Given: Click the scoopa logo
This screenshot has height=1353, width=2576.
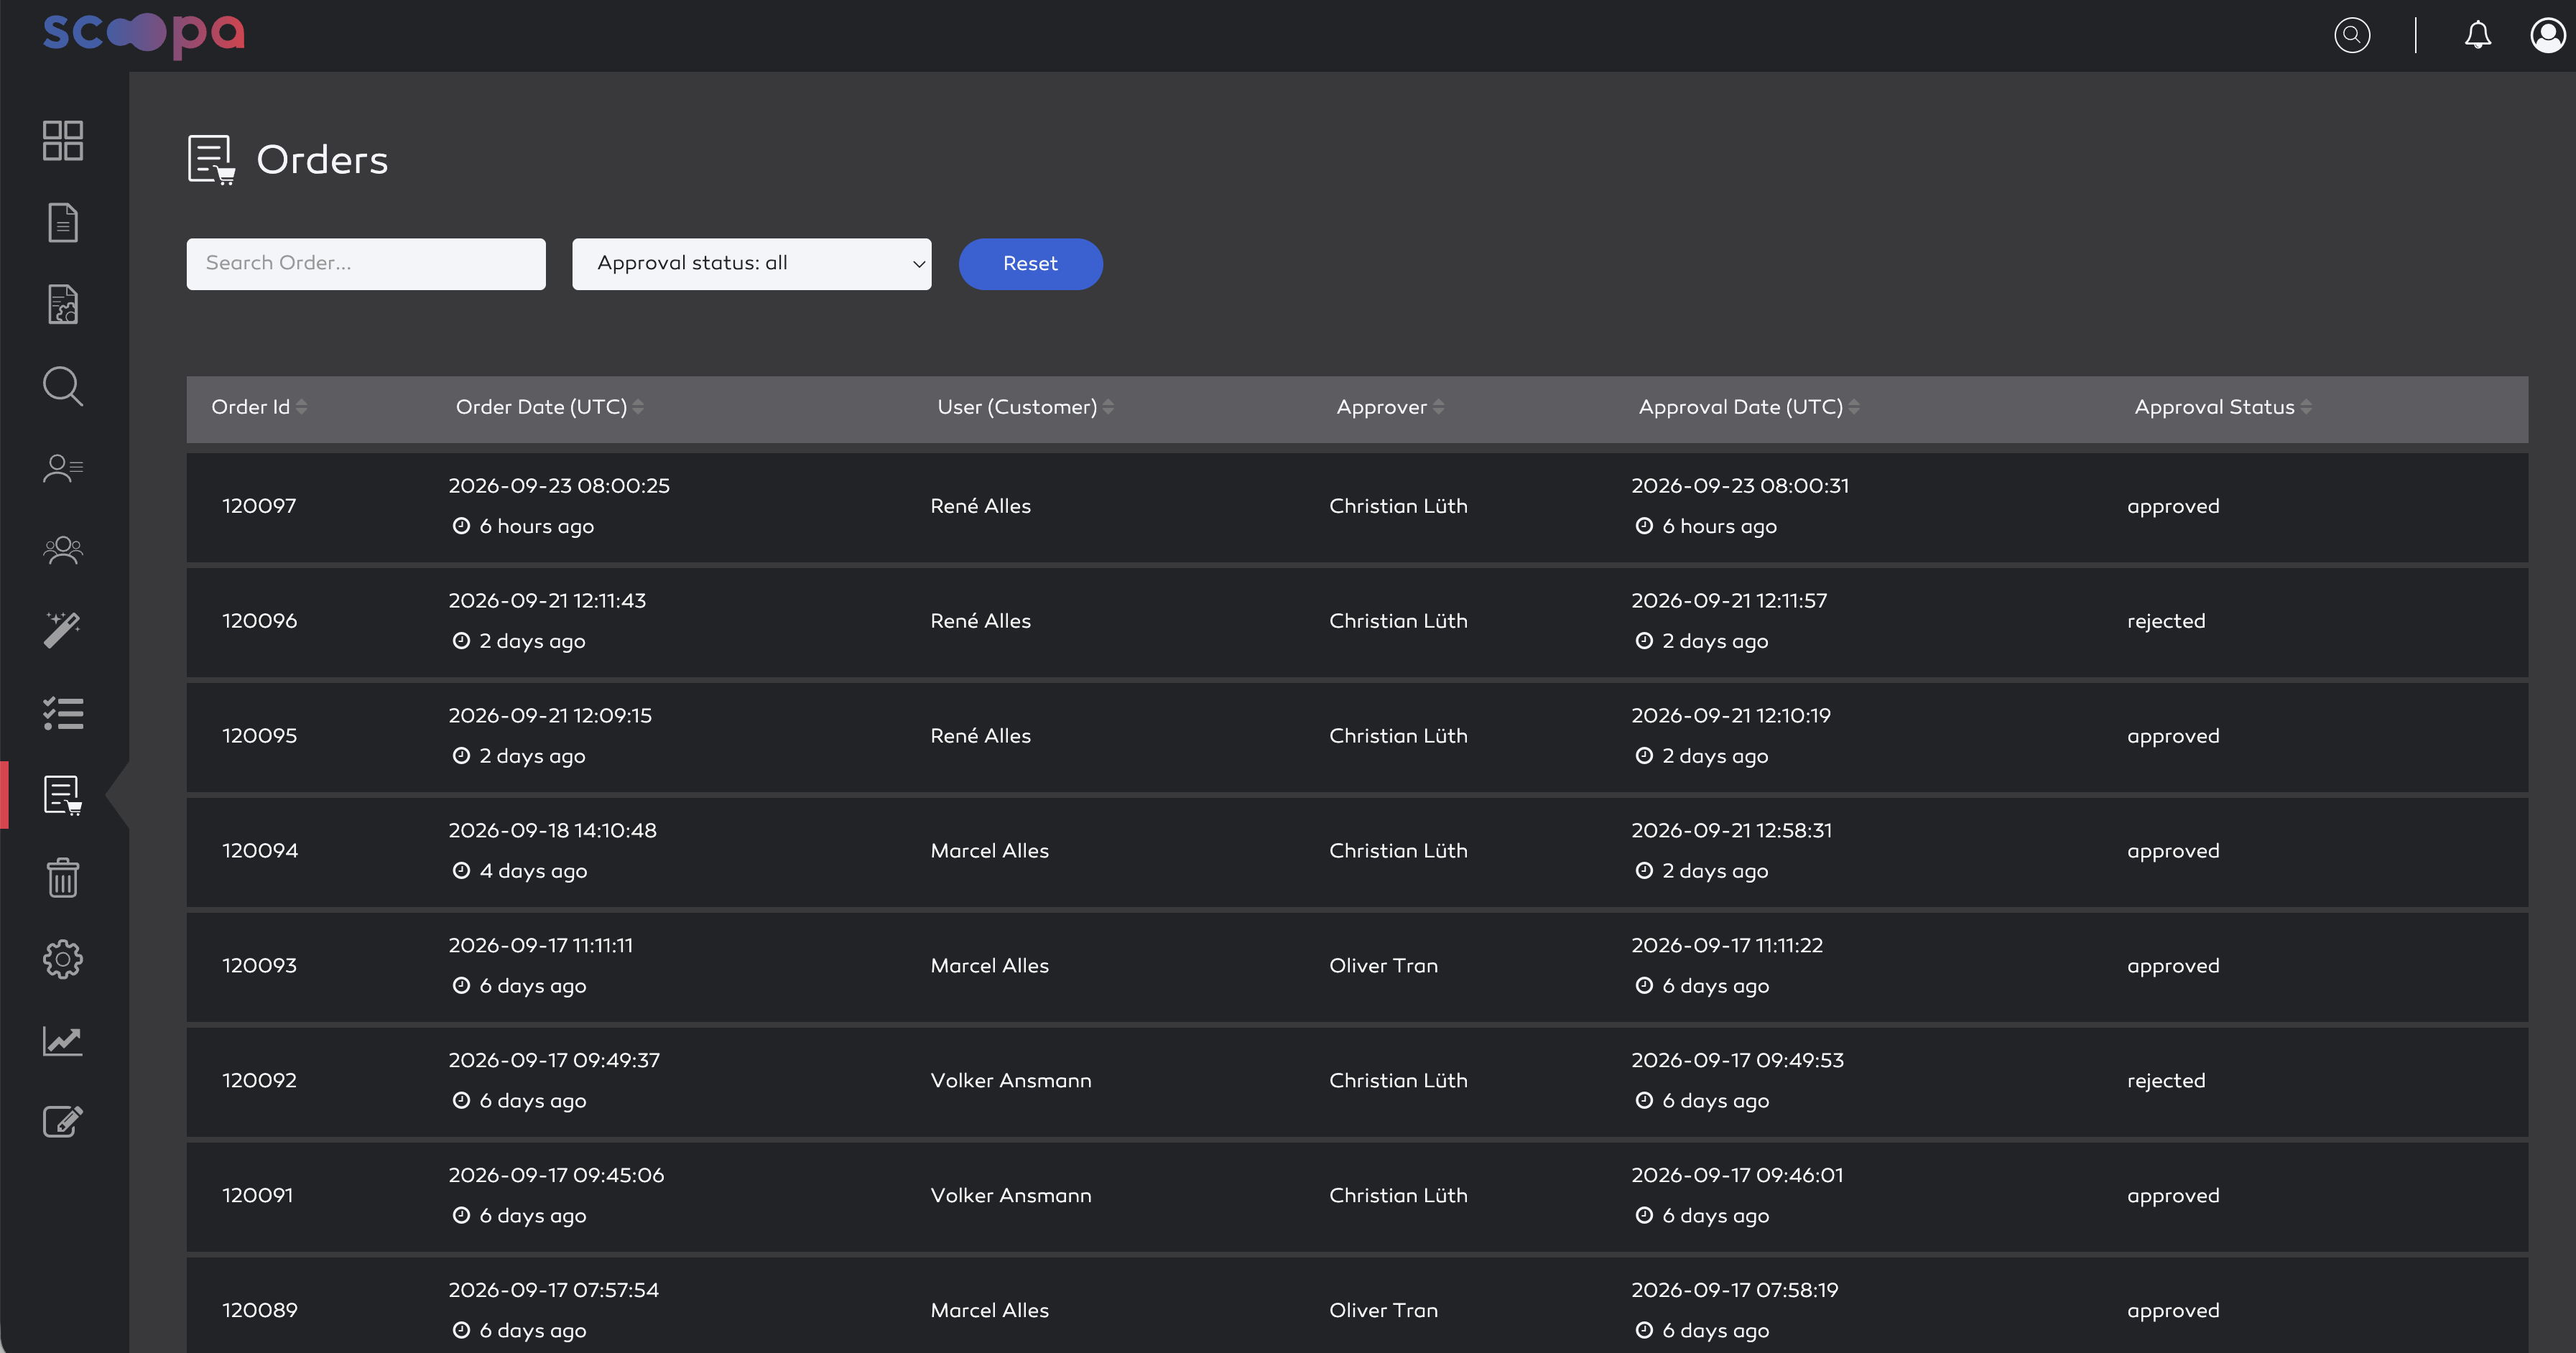Looking at the screenshot, I should [x=143, y=35].
